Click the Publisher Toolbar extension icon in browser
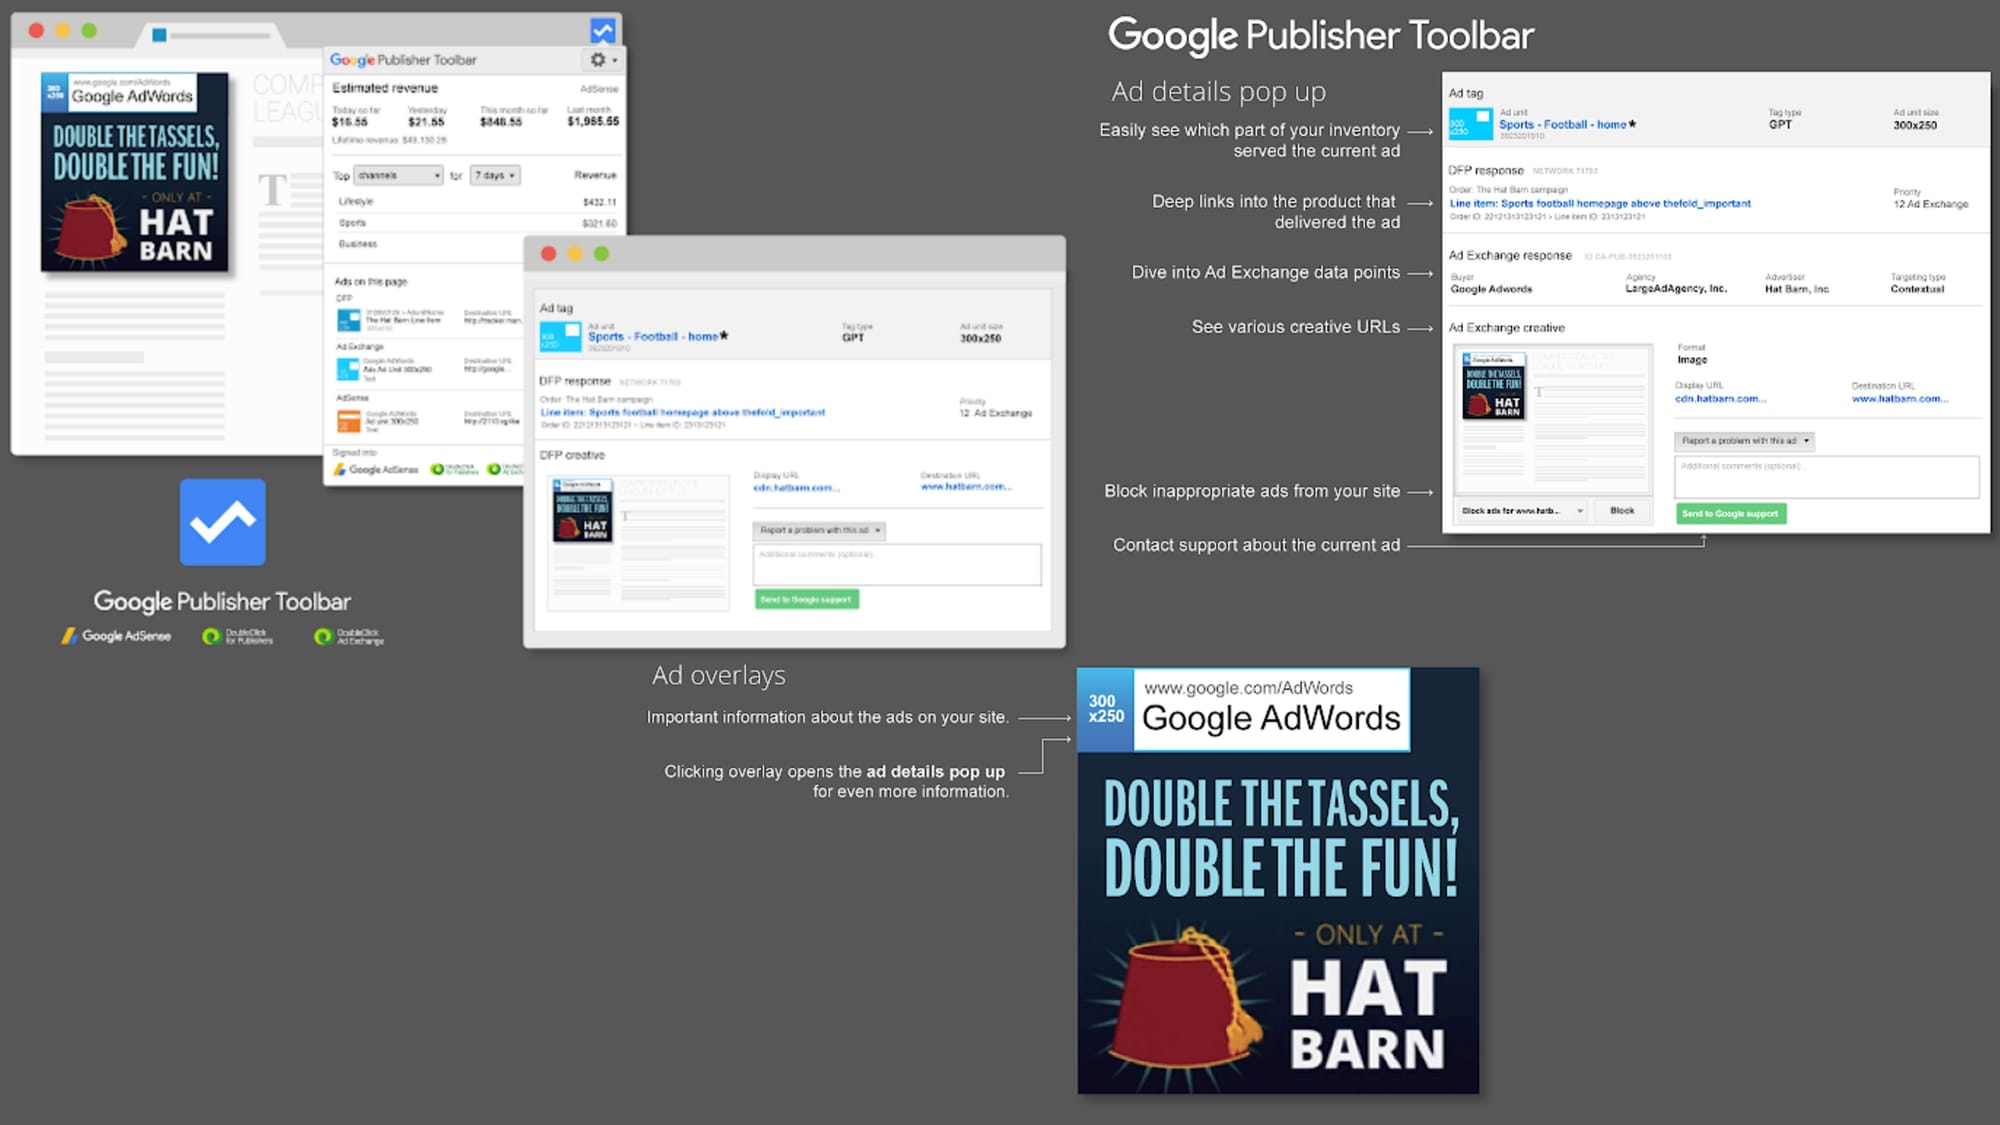 (x=603, y=31)
